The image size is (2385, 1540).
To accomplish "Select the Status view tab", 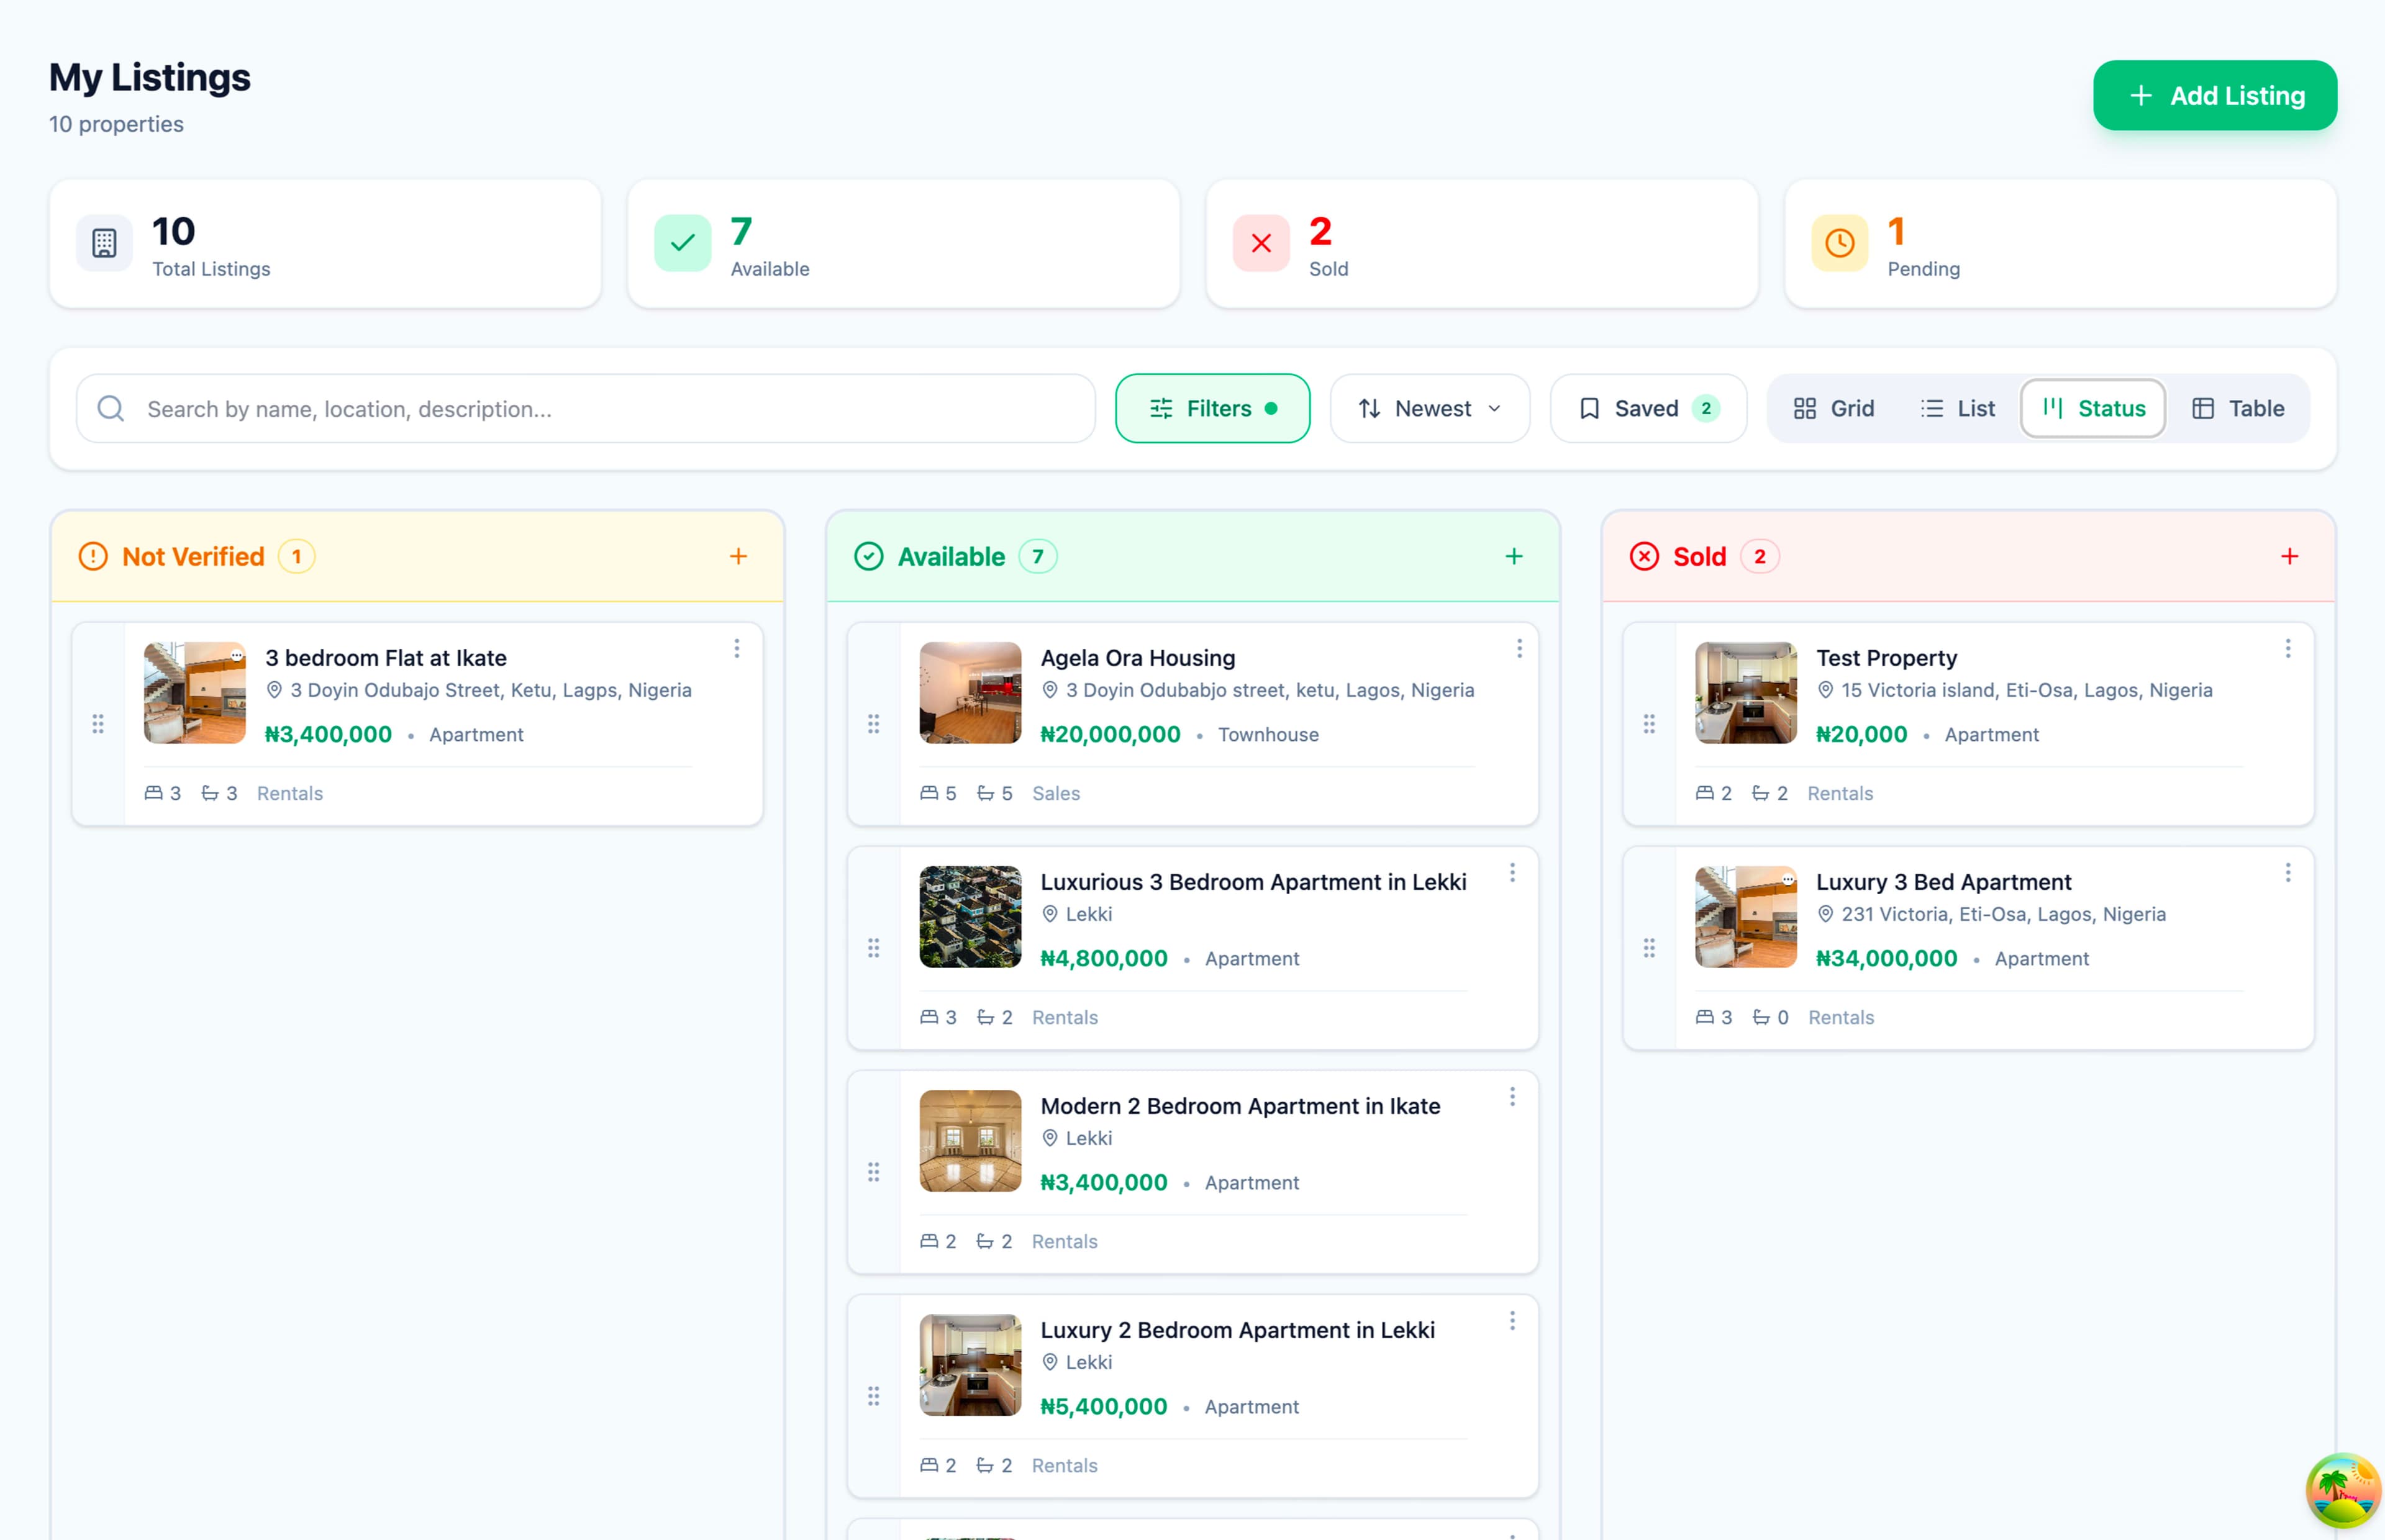I will (x=2093, y=408).
